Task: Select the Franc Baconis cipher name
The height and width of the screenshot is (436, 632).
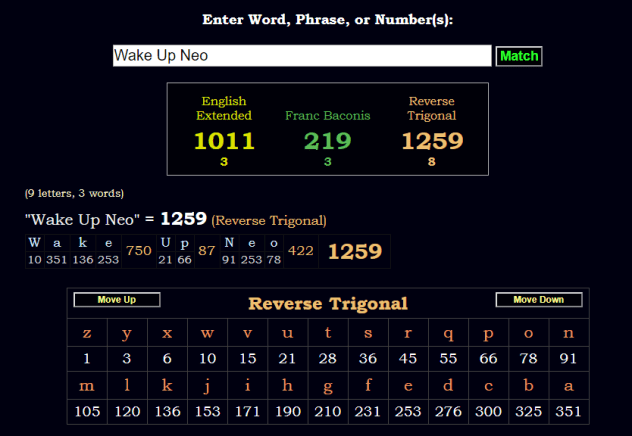Action: [327, 115]
